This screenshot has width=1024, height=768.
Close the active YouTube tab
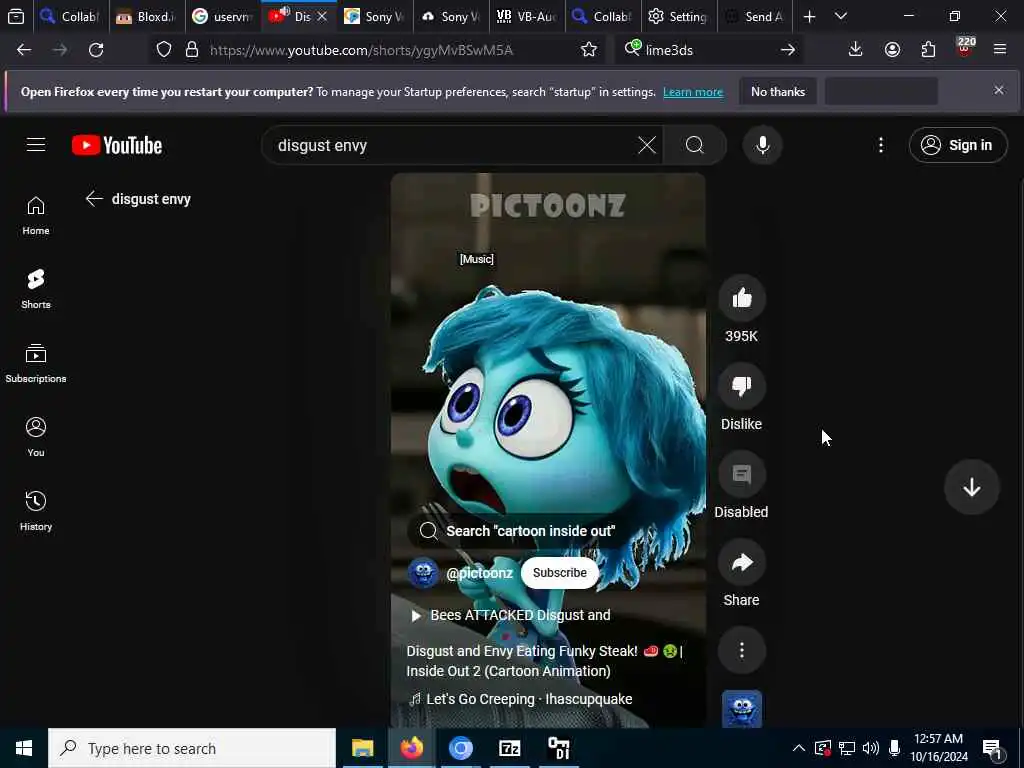click(x=322, y=17)
